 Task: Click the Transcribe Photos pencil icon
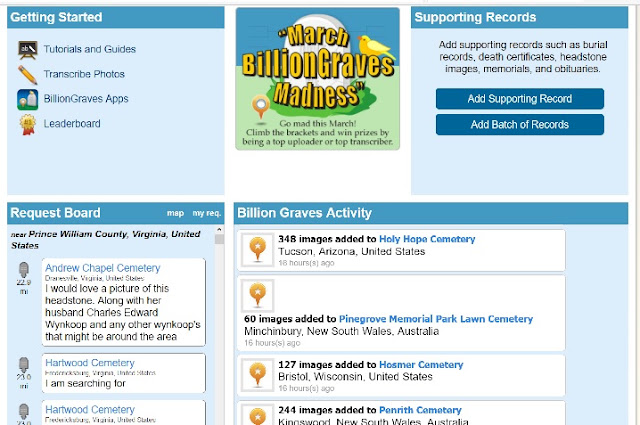(28, 75)
